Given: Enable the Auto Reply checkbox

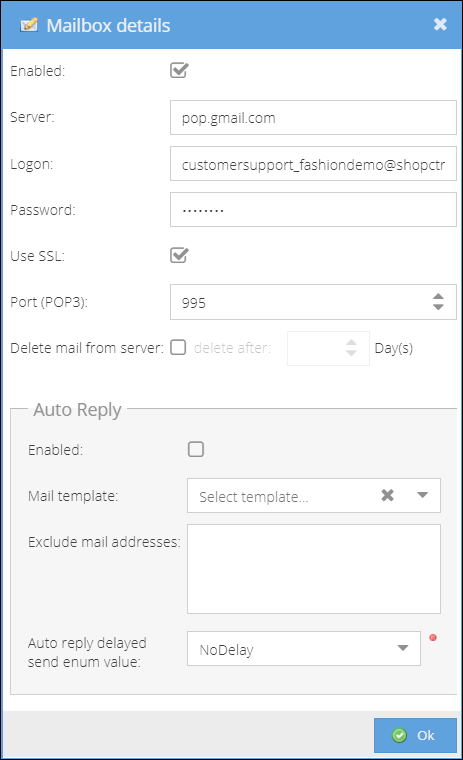Looking at the screenshot, I should coord(196,449).
